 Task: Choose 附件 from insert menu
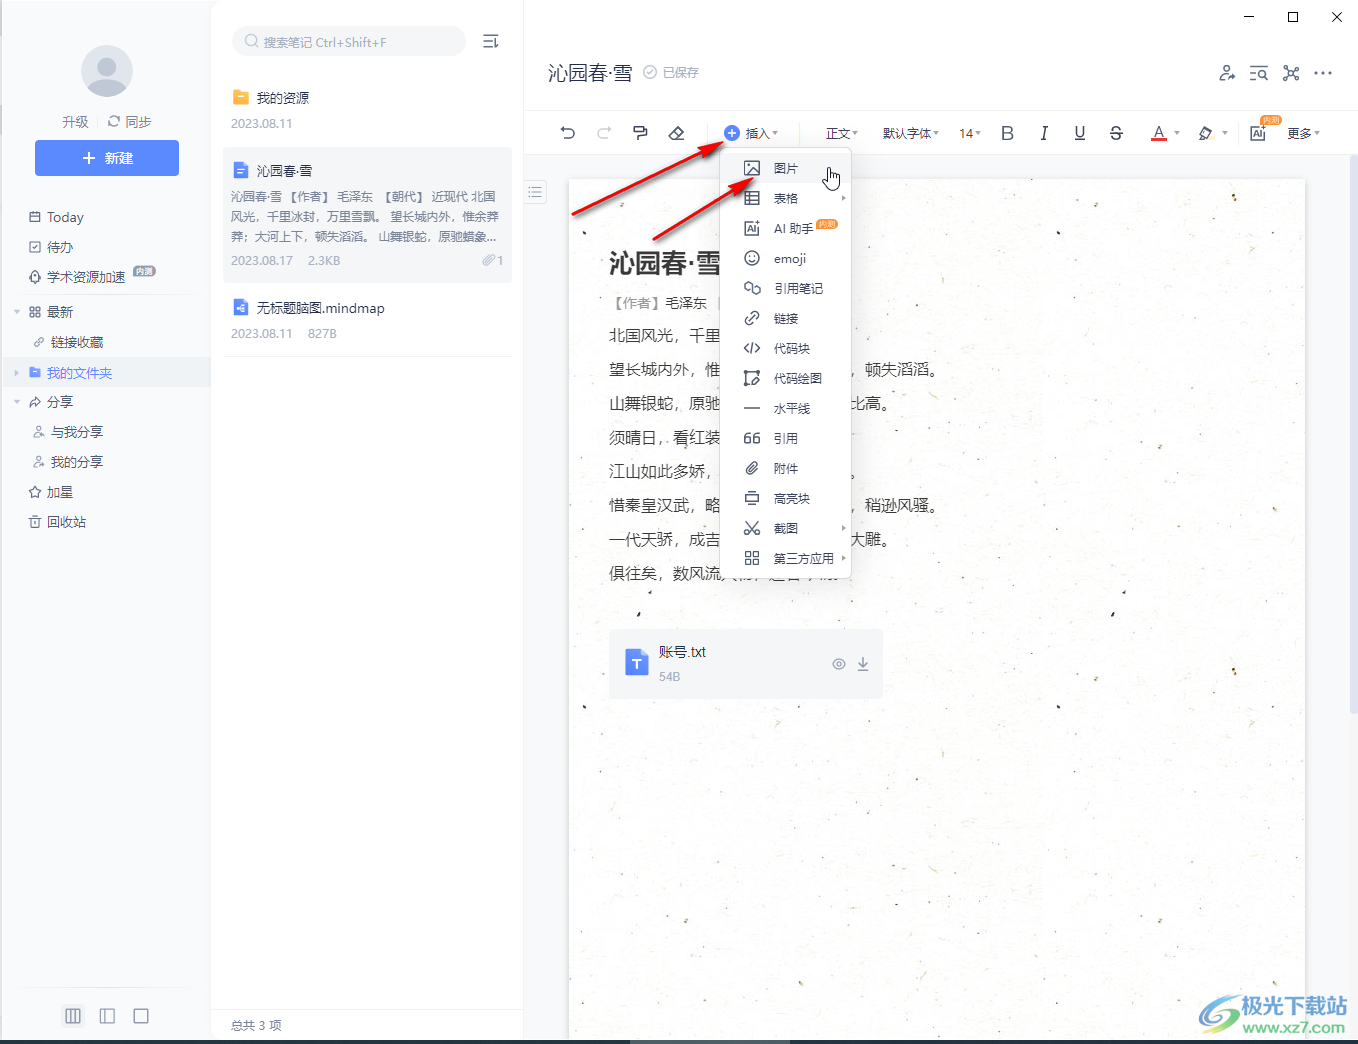785,468
